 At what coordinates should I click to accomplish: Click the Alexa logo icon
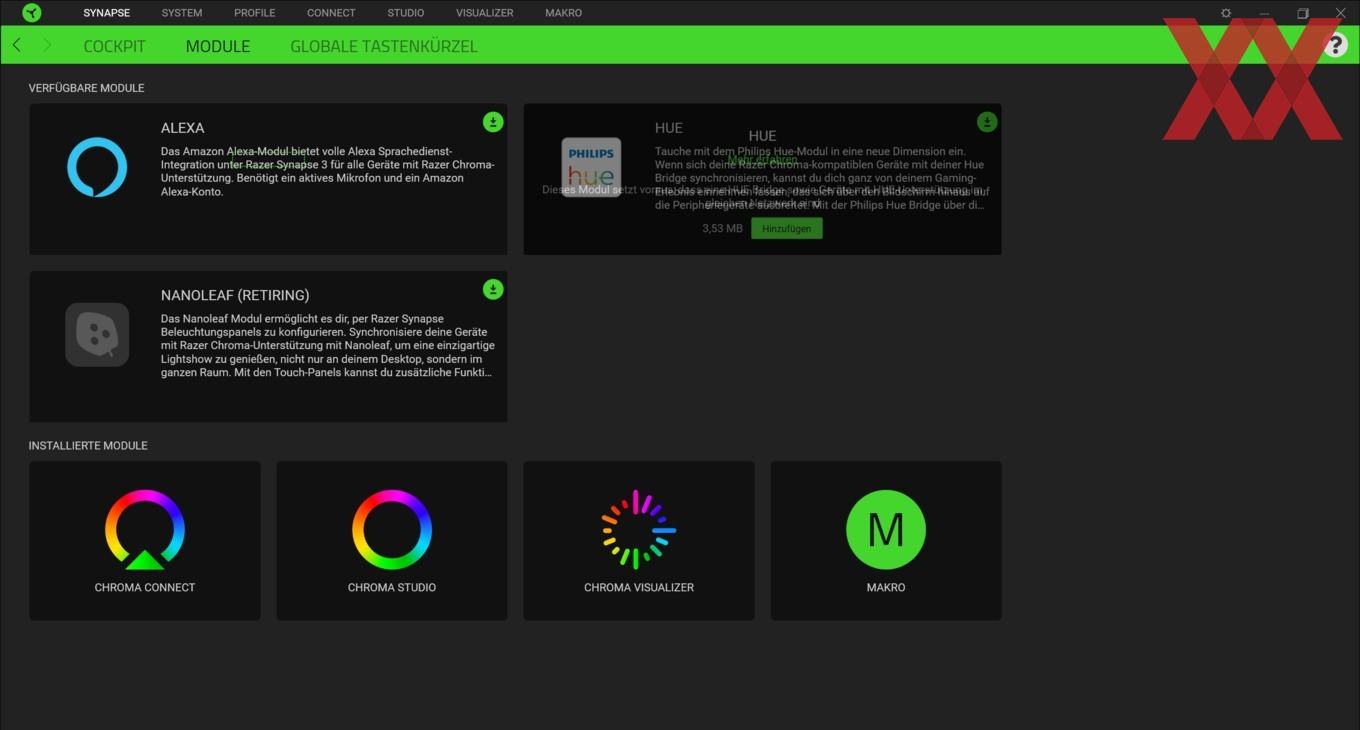pyautogui.click(x=97, y=167)
